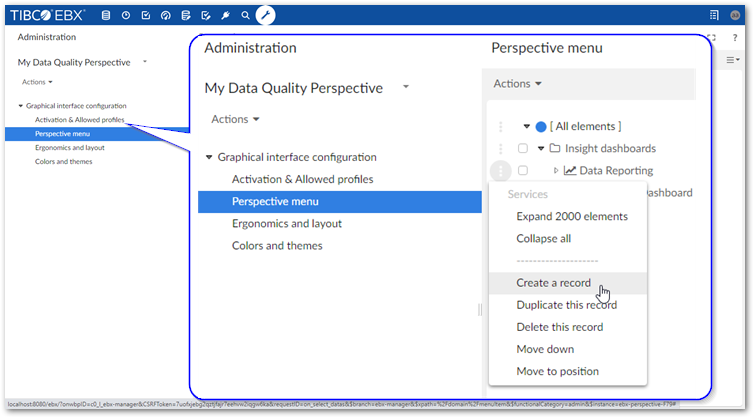
Task: Check the Data Reporting checkbox
Action: [x=522, y=170]
